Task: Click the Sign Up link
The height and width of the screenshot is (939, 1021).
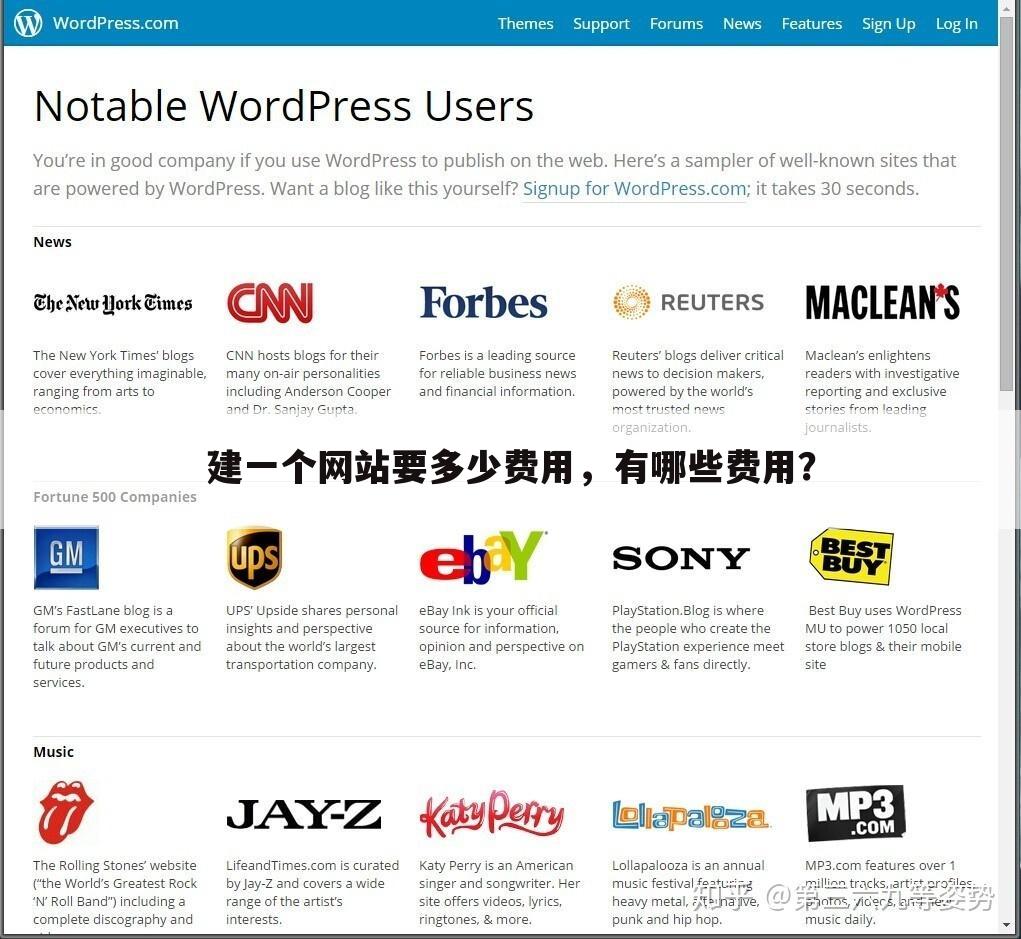Action: pyautogui.click(x=888, y=24)
